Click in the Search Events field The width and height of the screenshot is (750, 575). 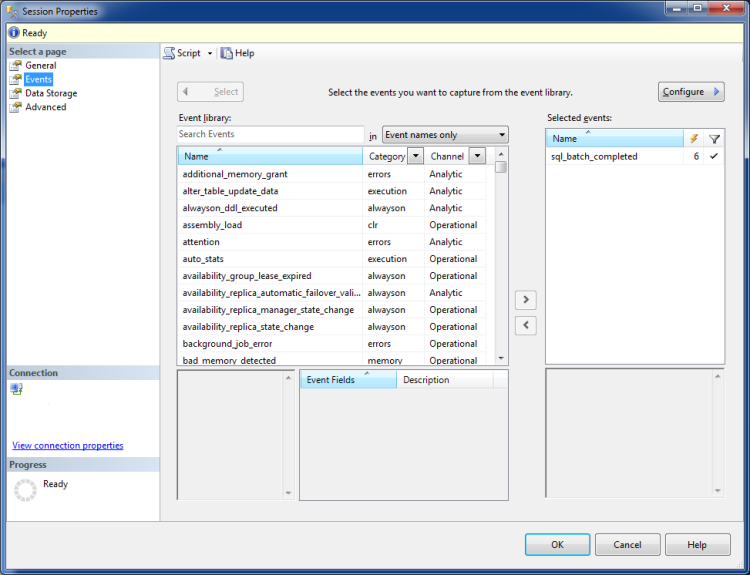pyautogui.click(x=270, y=134)
